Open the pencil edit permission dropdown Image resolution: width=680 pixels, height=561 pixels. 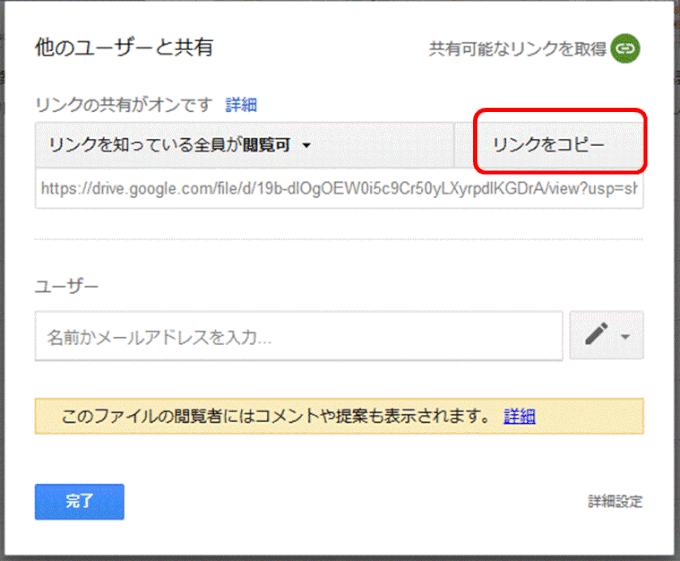tap(606, 335)
